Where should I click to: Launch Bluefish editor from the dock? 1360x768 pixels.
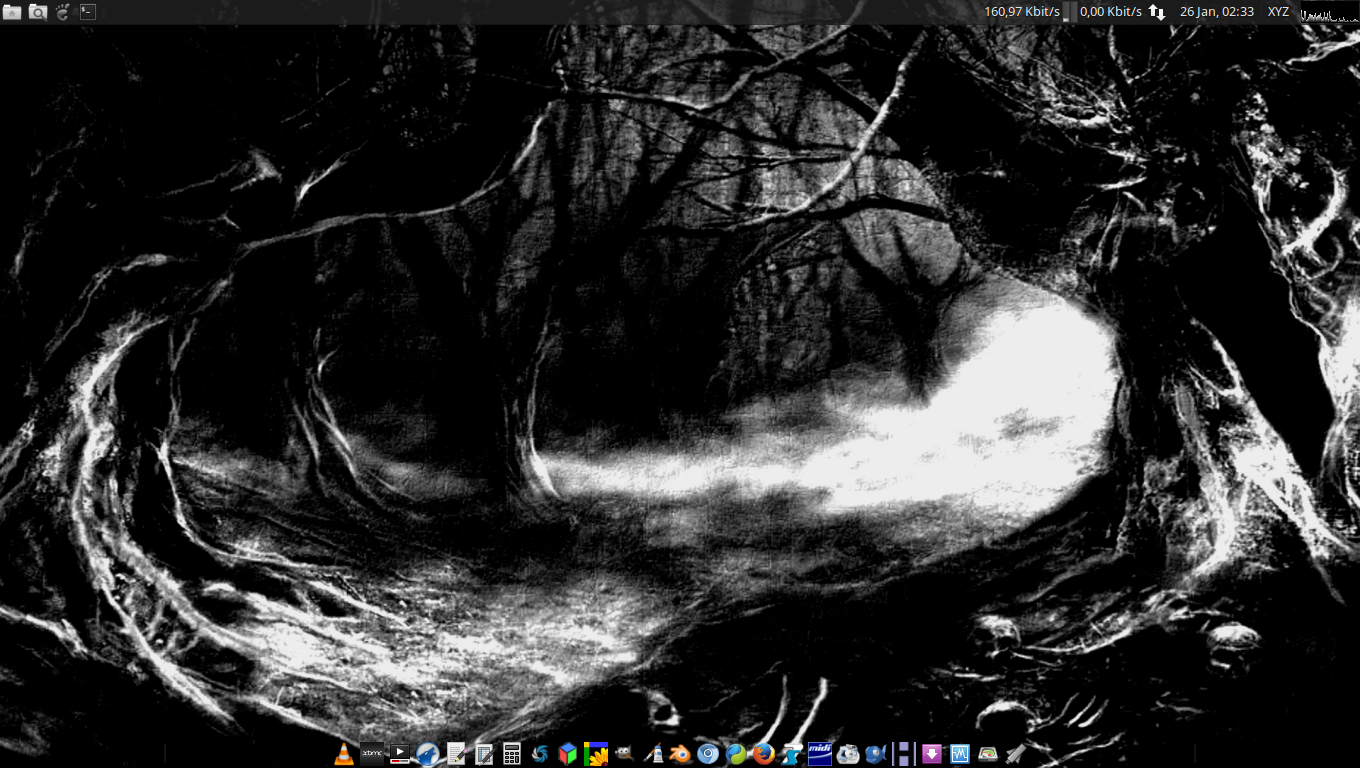pos(876,754)
